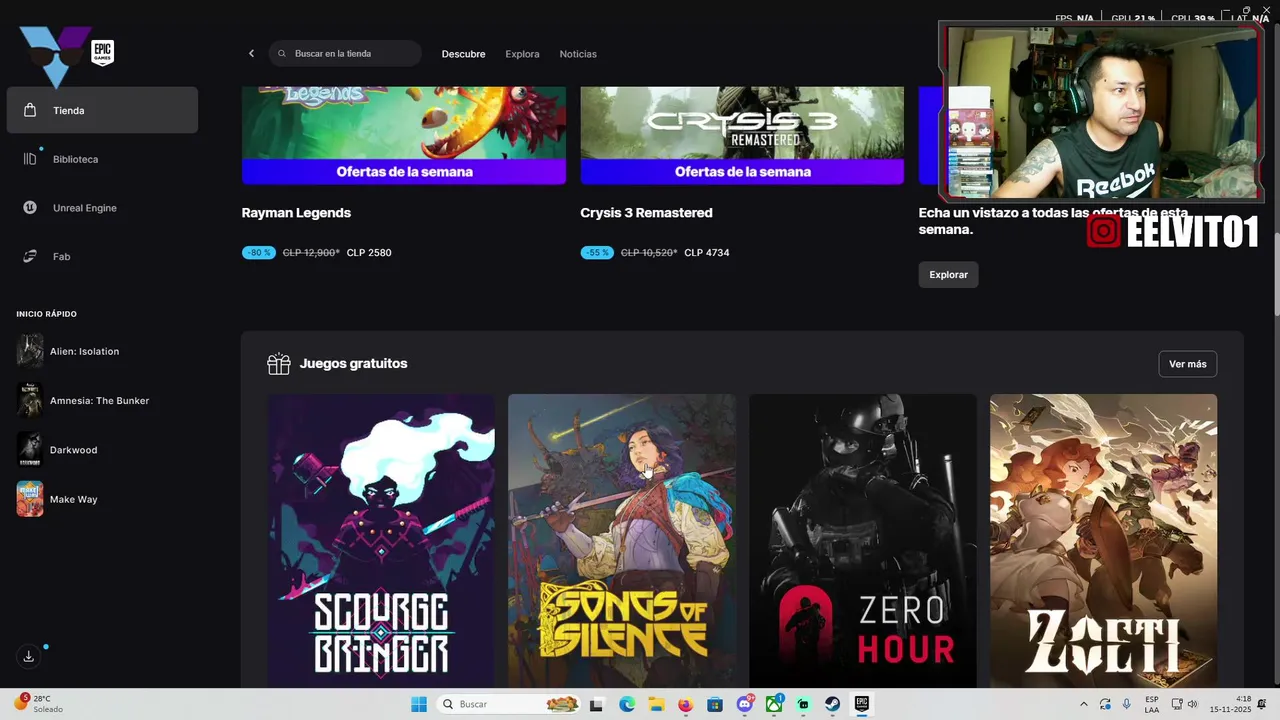This screenshot has height=720, width=1280.
Task: Open the Songs of Silence free game card
Action: [x=622, y=540]
